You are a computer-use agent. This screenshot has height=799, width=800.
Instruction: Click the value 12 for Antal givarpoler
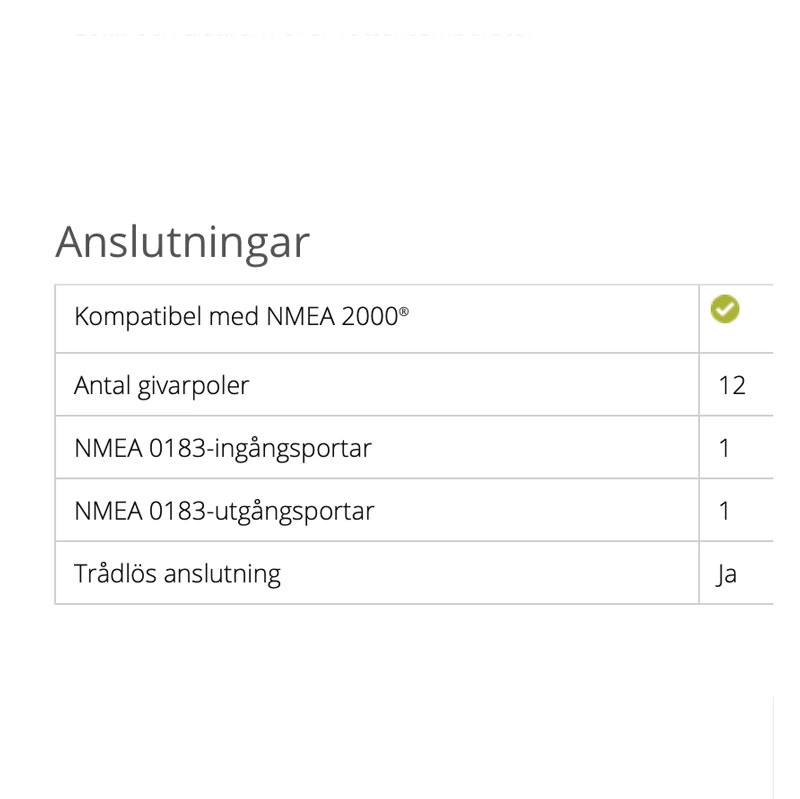(x=732, y=385)
